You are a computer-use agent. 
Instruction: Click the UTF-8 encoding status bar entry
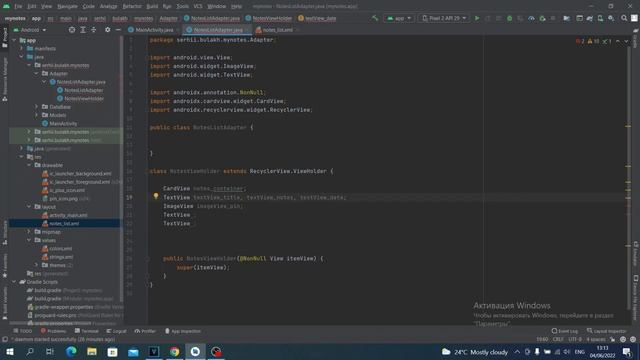pos(575,339)
